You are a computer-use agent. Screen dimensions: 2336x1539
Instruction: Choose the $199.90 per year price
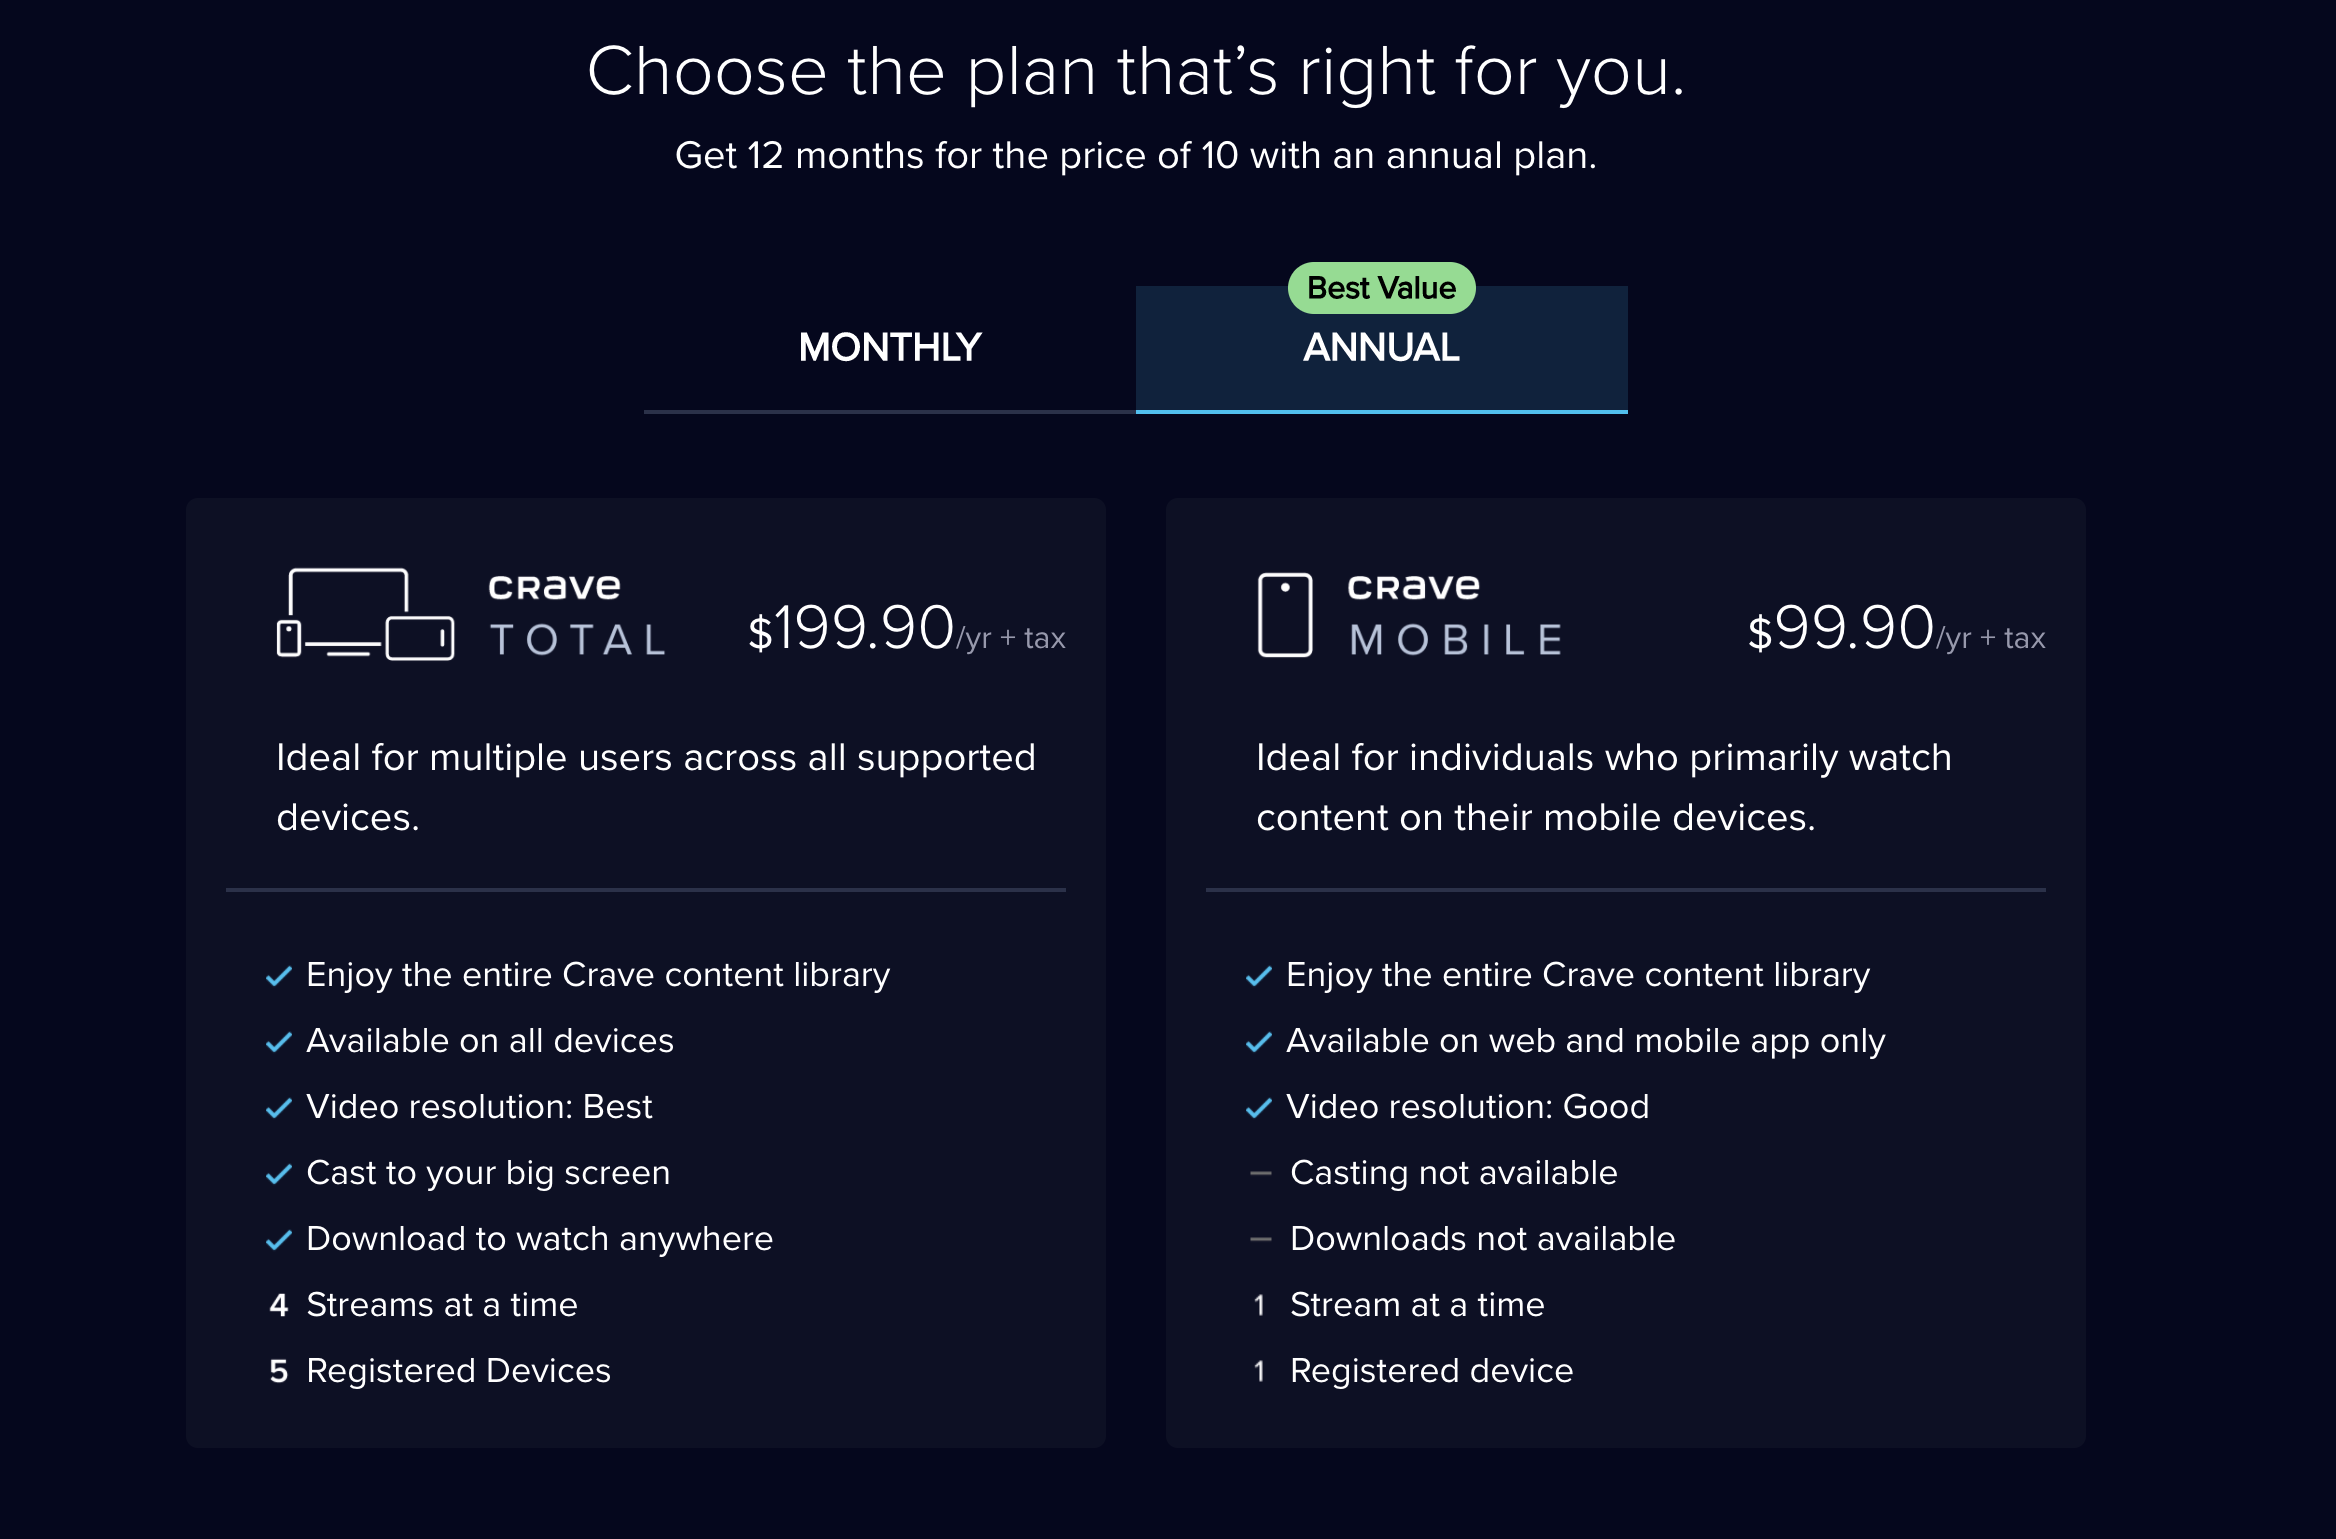[907, 629]
